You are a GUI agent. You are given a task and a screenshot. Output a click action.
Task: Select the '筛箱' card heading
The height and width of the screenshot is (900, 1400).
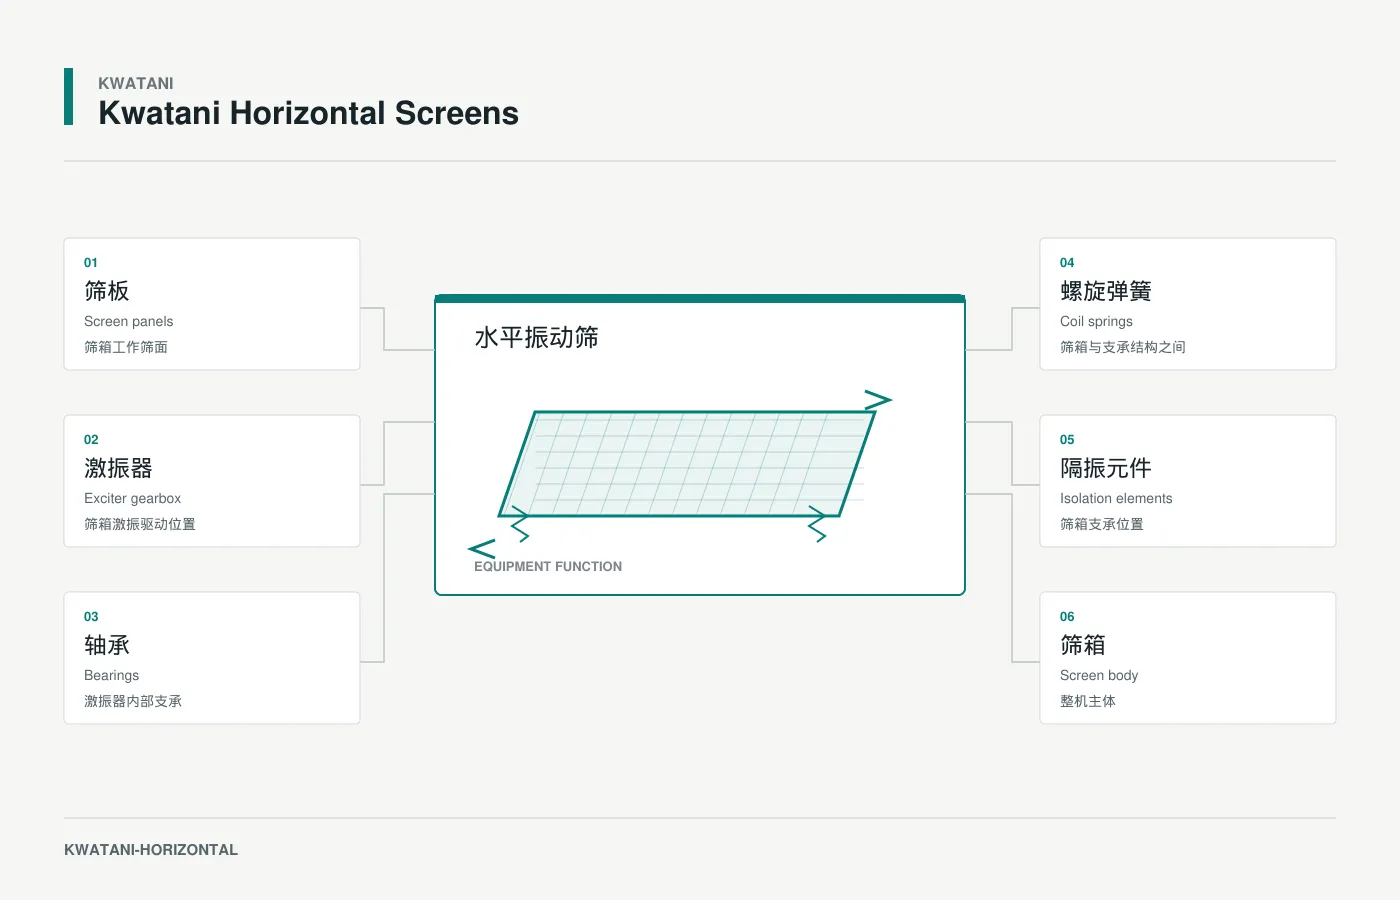point(1083,645)
